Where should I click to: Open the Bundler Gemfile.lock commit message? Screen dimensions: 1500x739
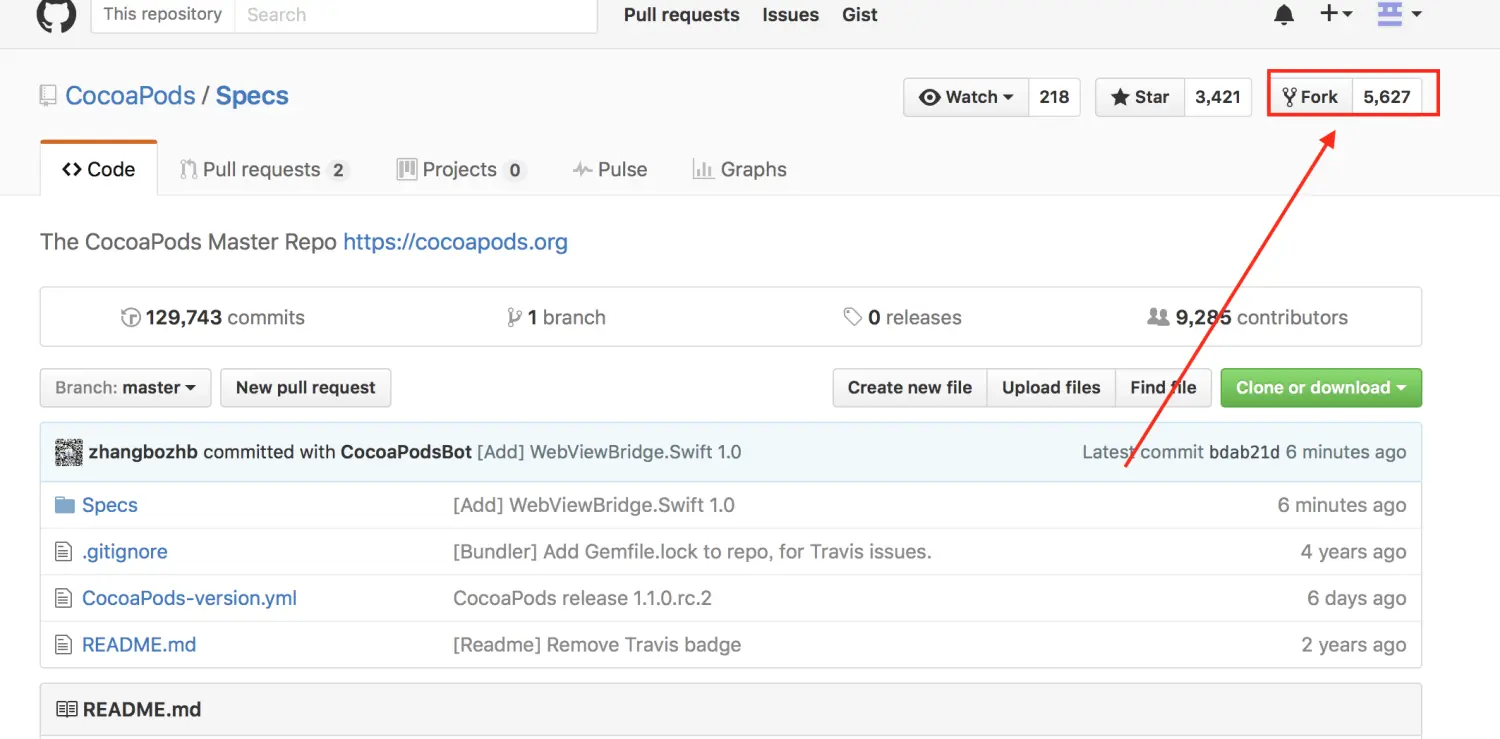click(692, 552)
